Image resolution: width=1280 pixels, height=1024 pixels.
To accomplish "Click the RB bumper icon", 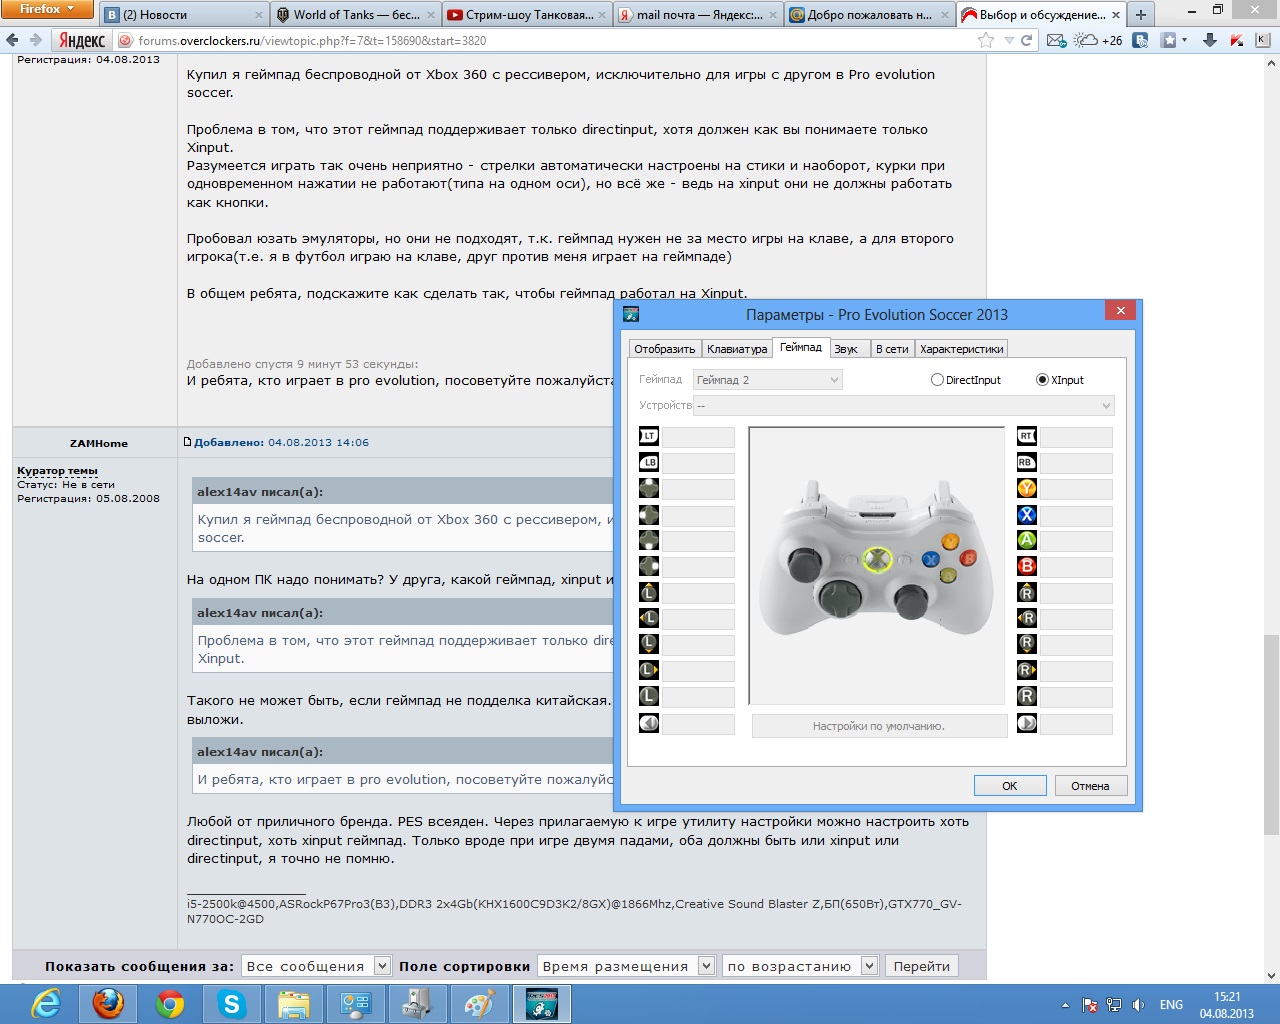I will (x=1026, y=462).
